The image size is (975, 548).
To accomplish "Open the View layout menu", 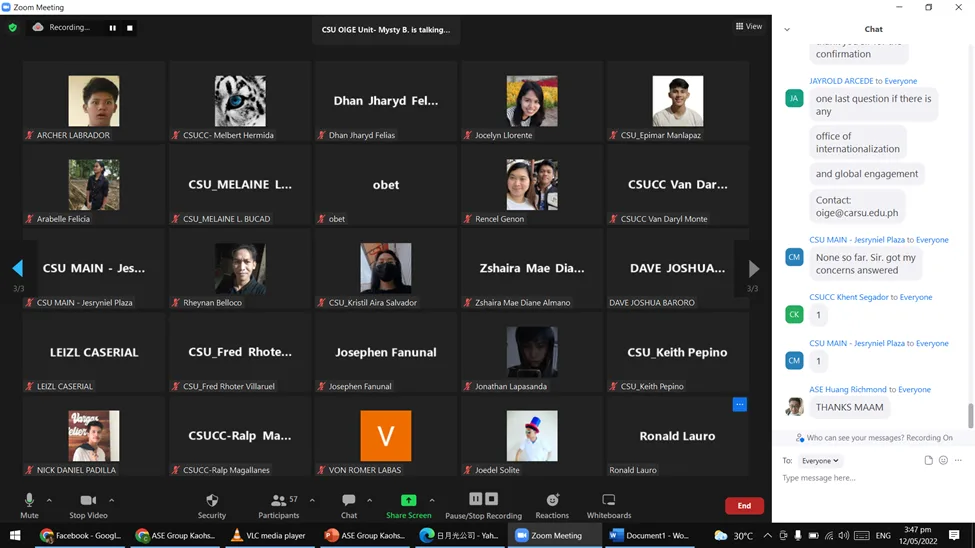I will pyautogui.click(x=748, y=27).
